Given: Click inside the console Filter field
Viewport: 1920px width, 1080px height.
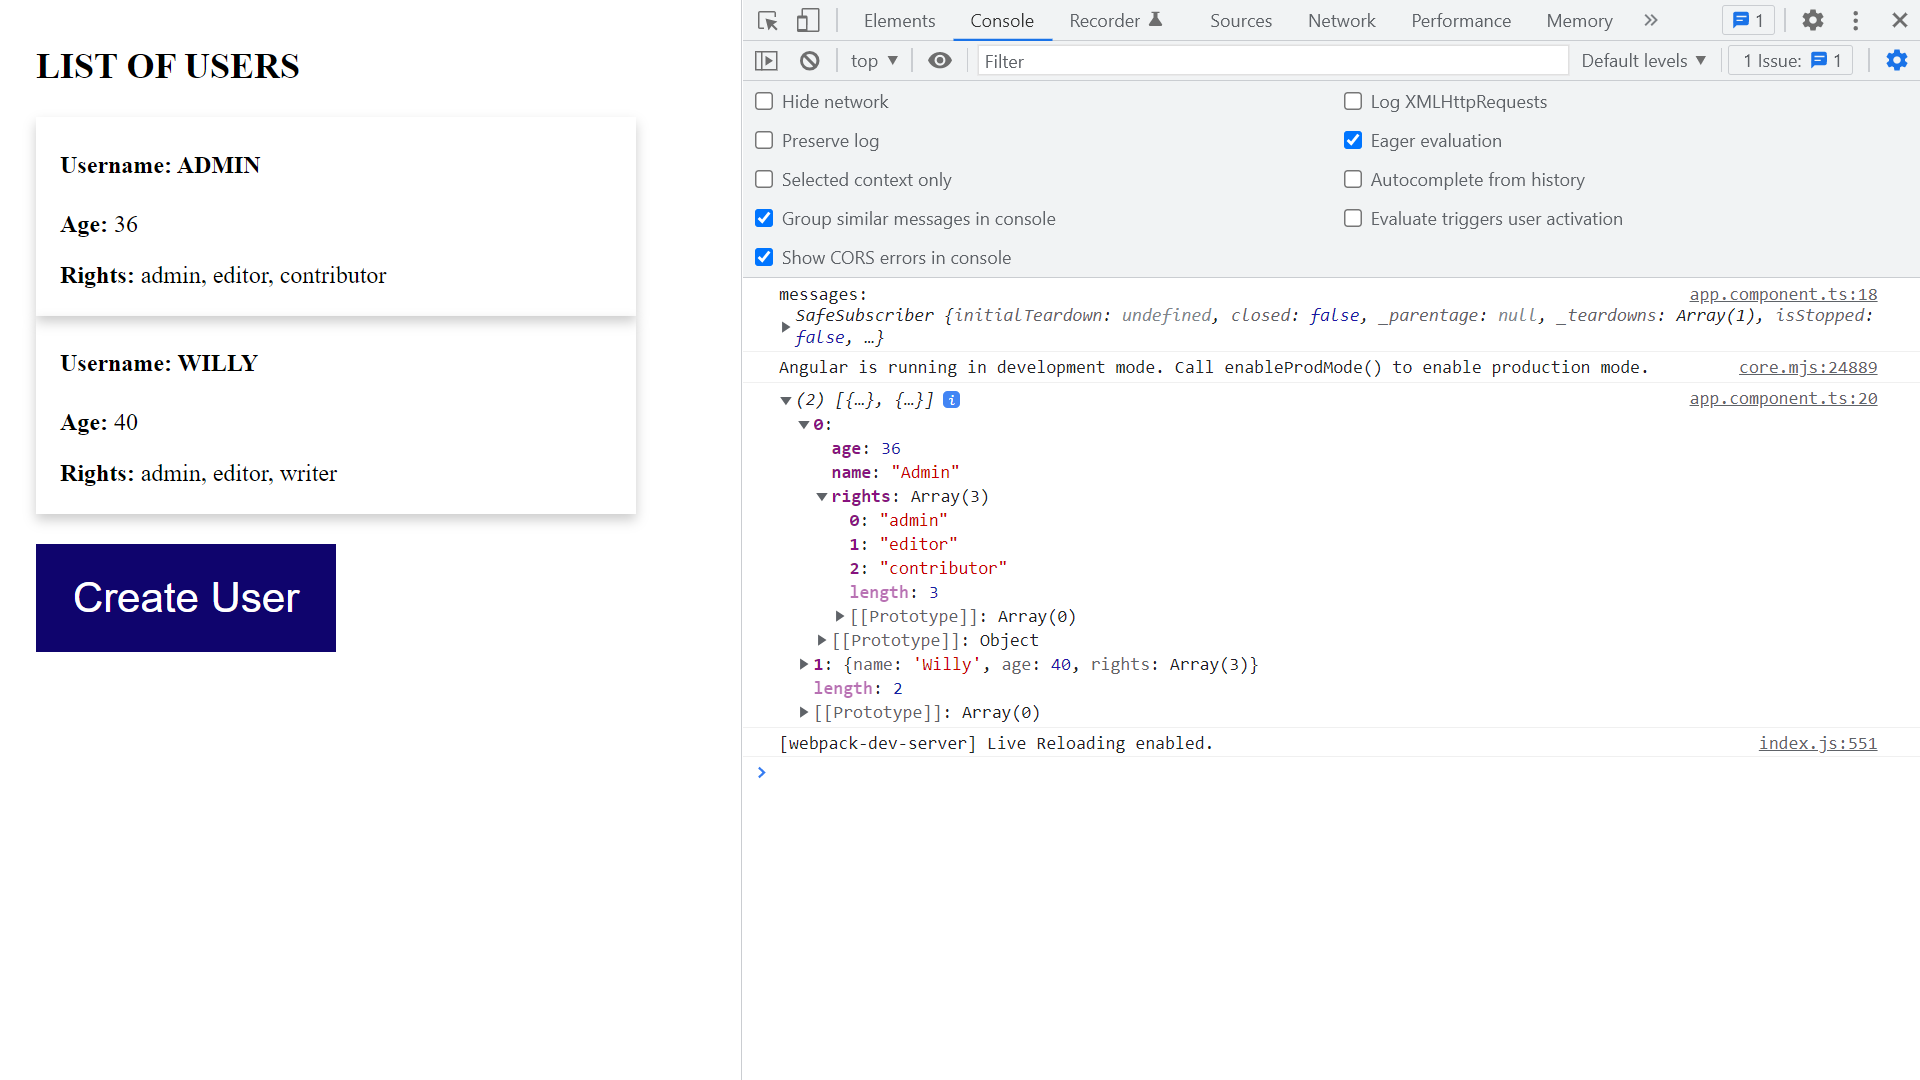Looking at the screenshot, I should pos(1270,61).
